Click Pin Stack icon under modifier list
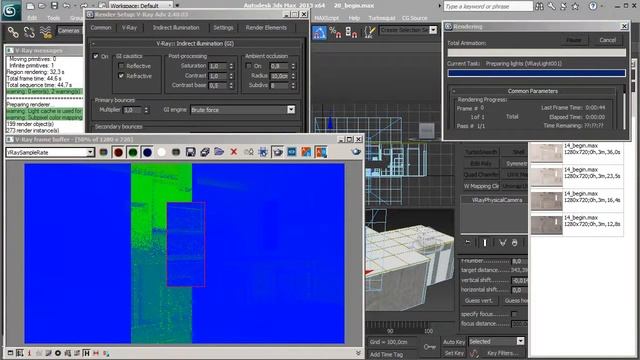 tap(468, 243)
